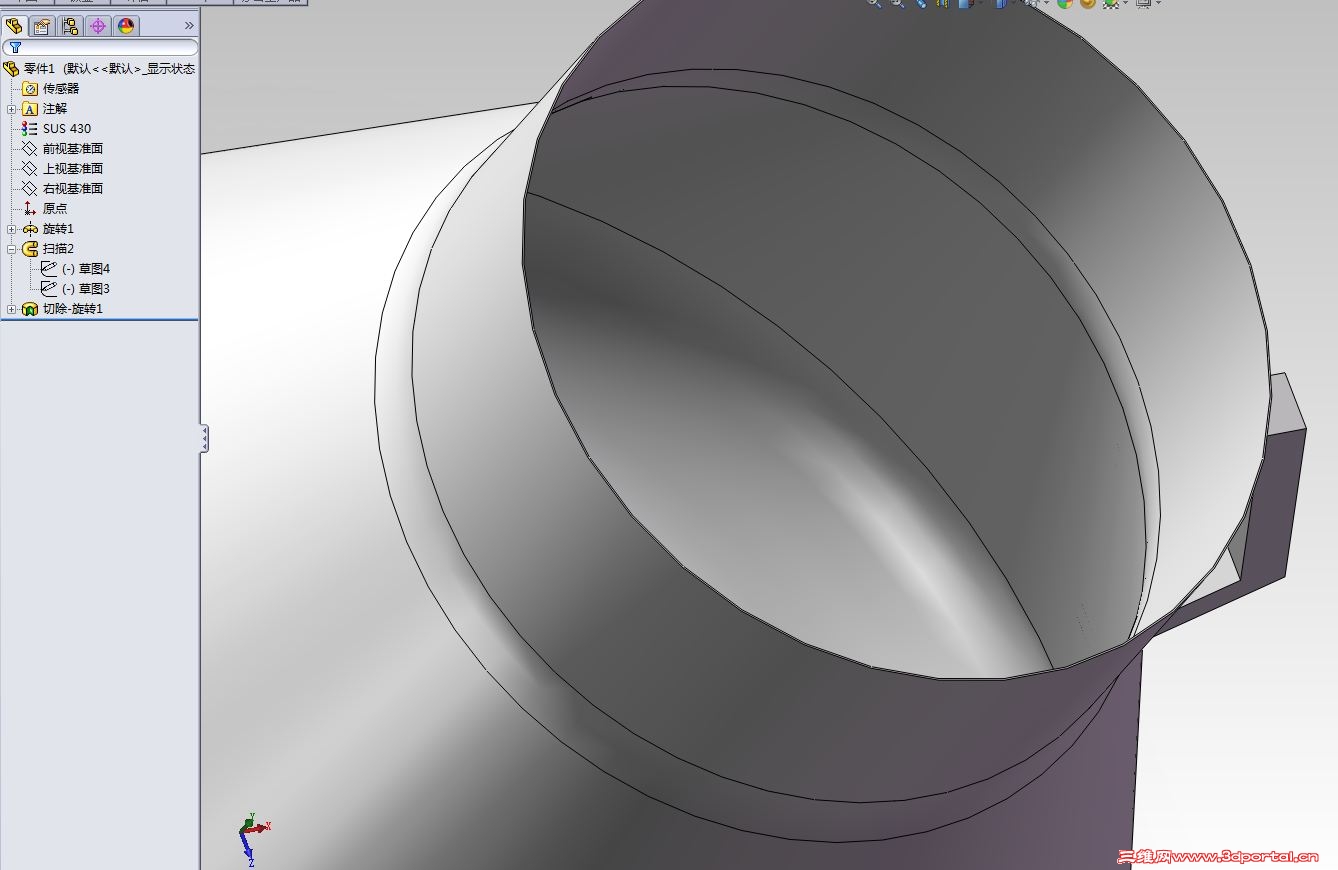
Task: Expand the 注解 annotations node
Action: (11, 109)
